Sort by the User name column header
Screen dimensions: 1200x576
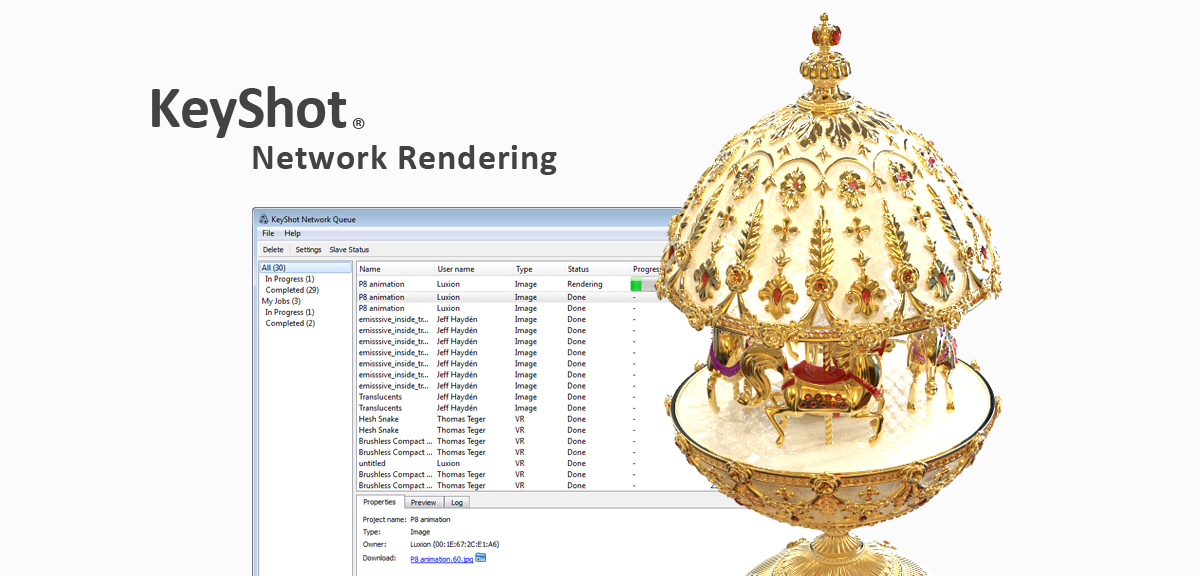coord(474,269)
